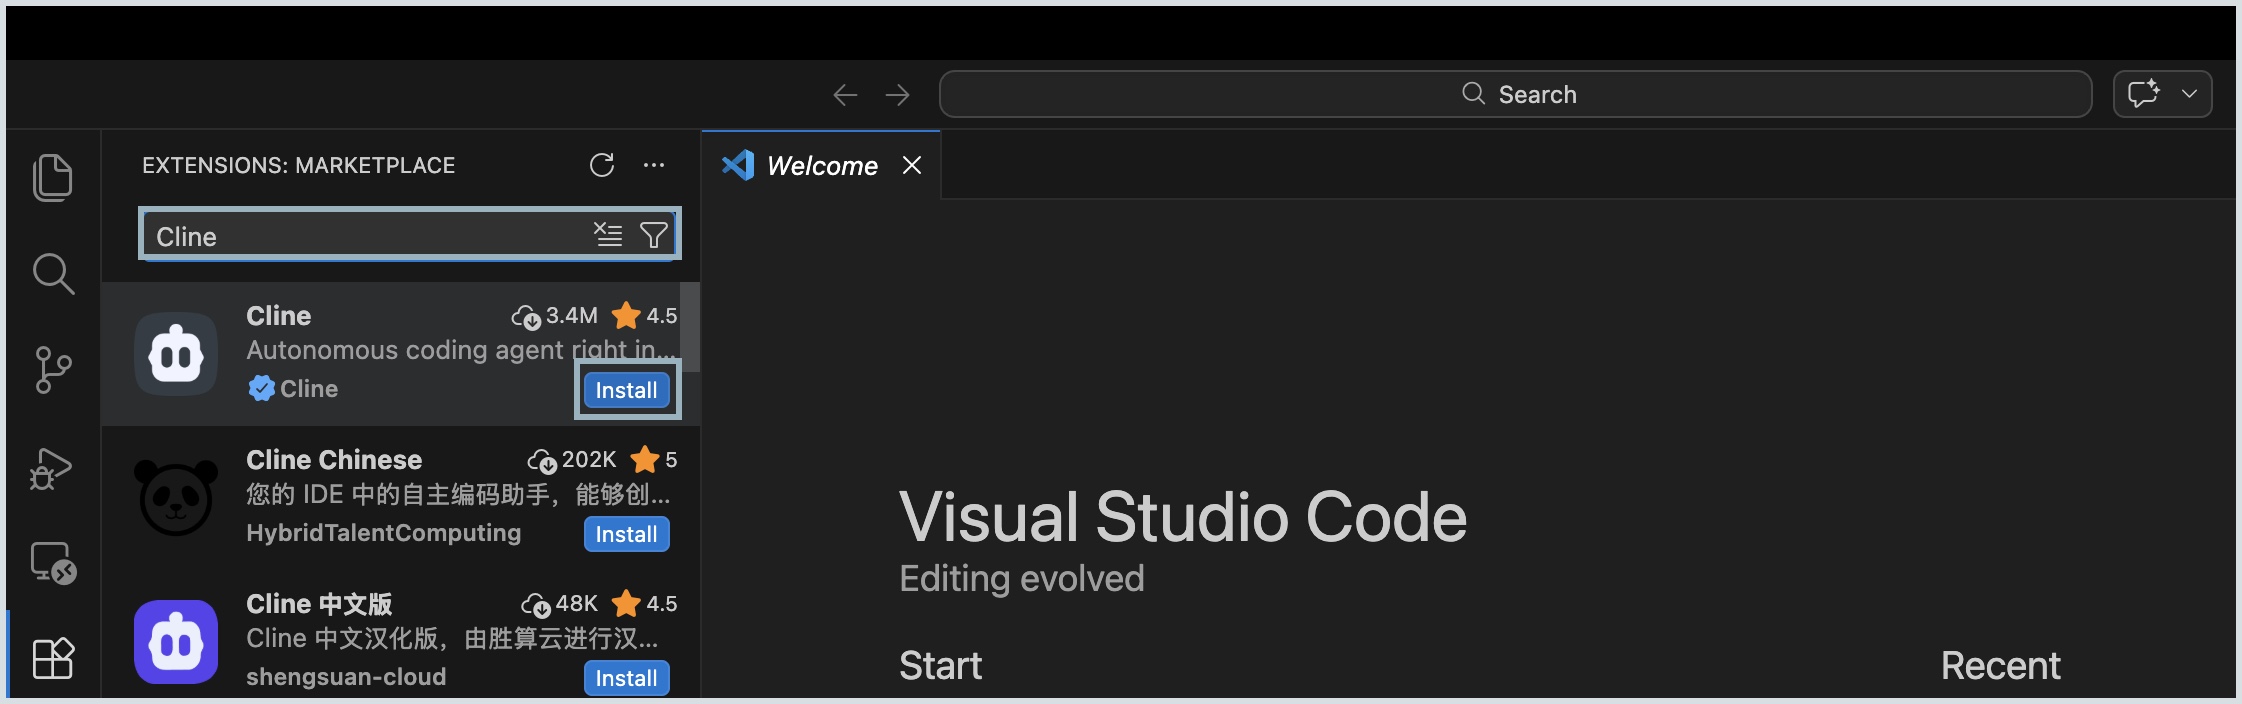The width and height of the screenshot is (2242, 704).
Task: Open the extensions filter menu
Action: [x=653, y=235]
